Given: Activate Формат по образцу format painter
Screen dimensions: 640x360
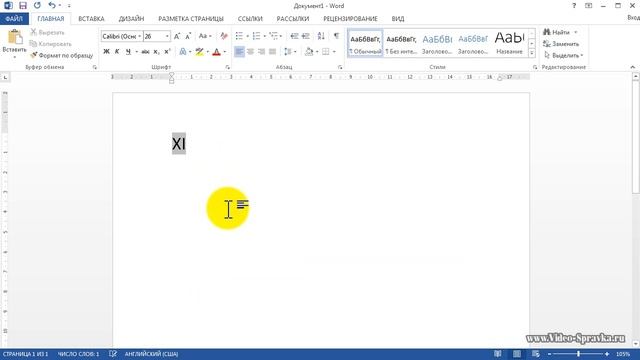Looking at the screenshot, I should pyautogui.click(x=62, y=55).
